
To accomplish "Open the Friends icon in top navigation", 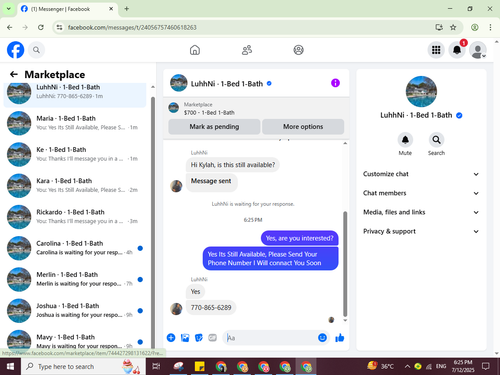I will (247, 50).
